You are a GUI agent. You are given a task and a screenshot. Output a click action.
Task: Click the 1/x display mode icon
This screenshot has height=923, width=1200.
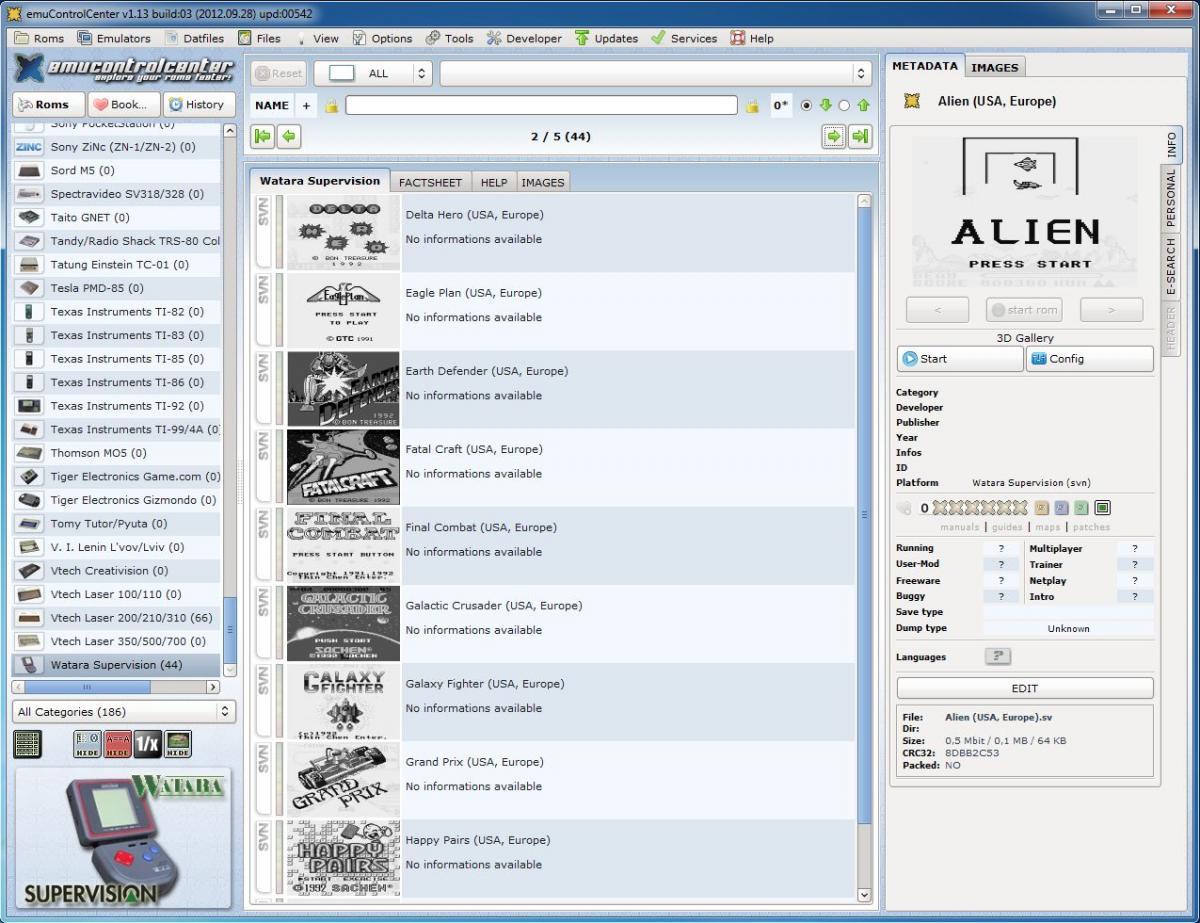pyautogui.click(x=148, y=744)
